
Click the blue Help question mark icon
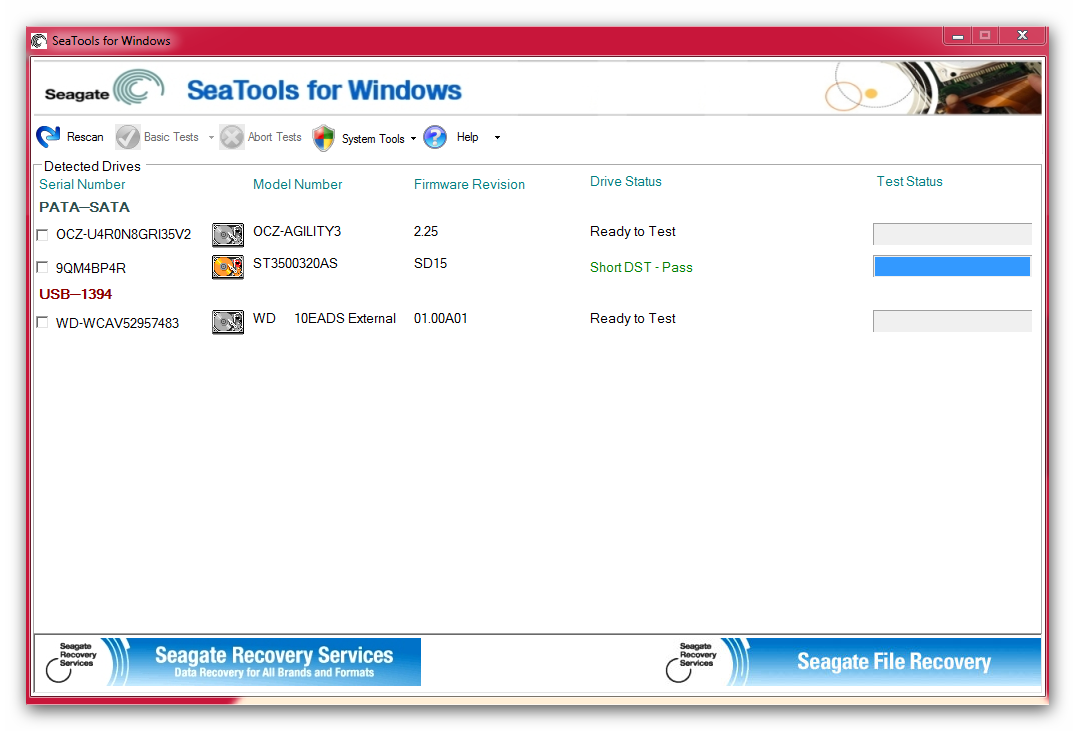point(435,137)
